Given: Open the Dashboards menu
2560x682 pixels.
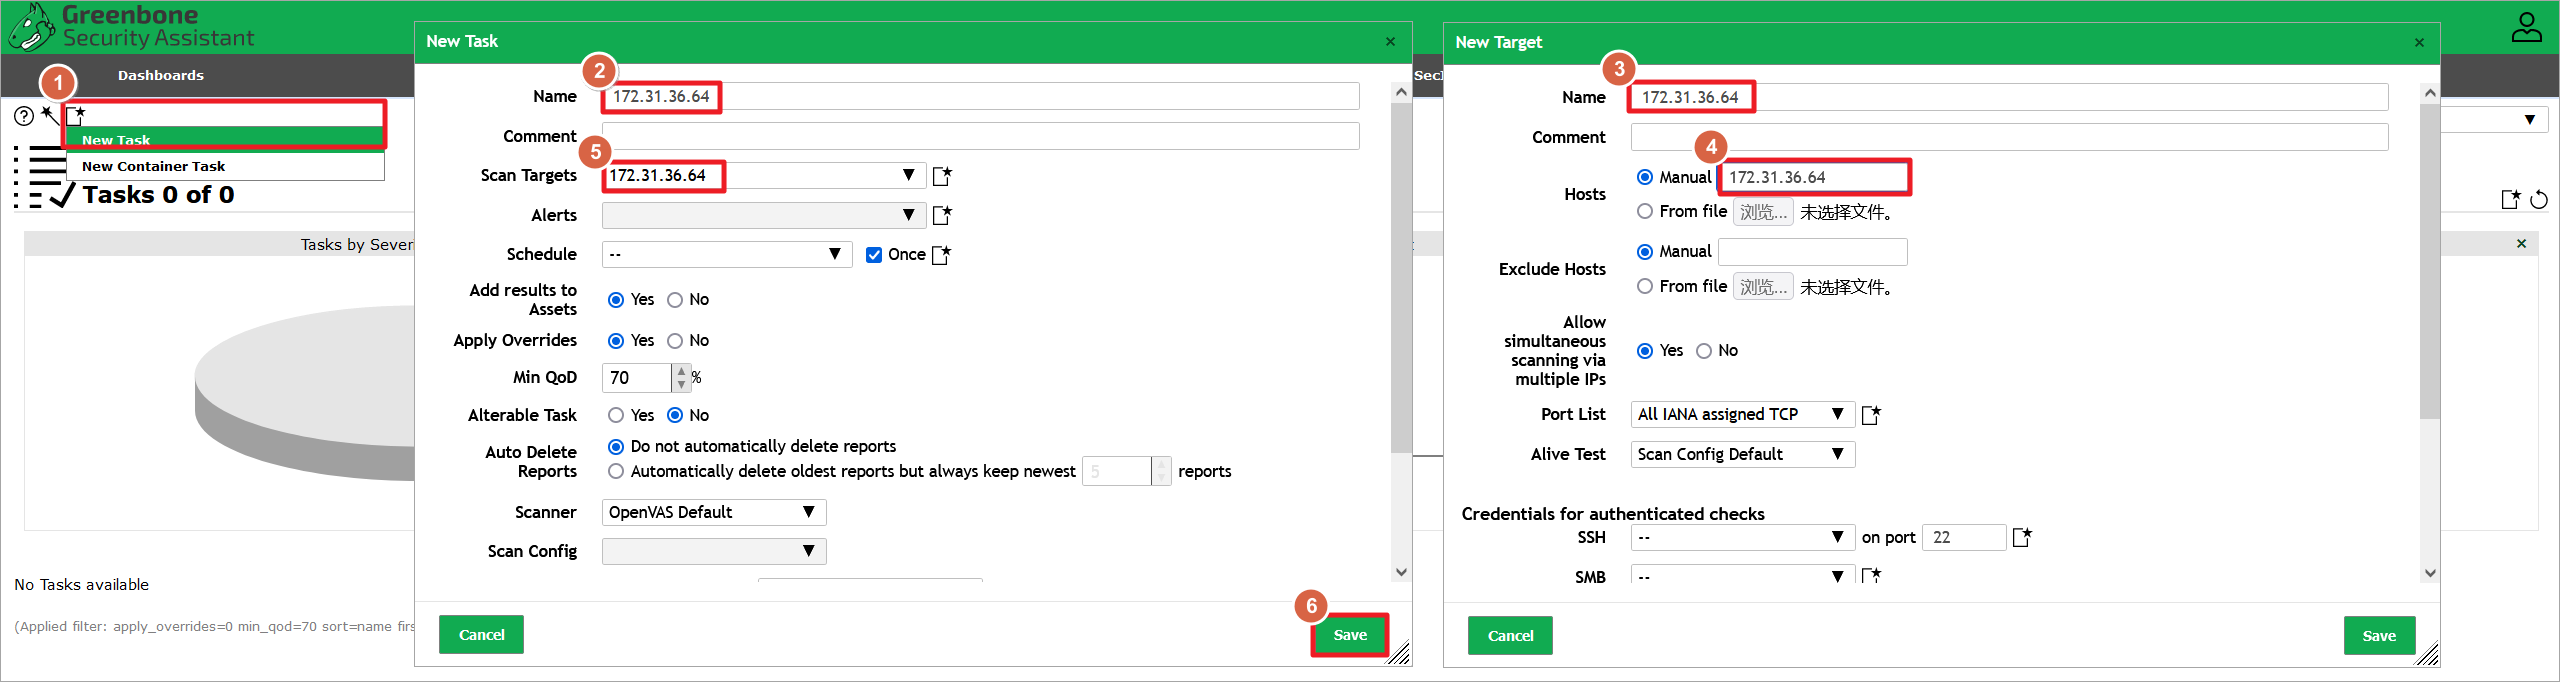Looking at the screenshot, I should click(x=160, y=76).
